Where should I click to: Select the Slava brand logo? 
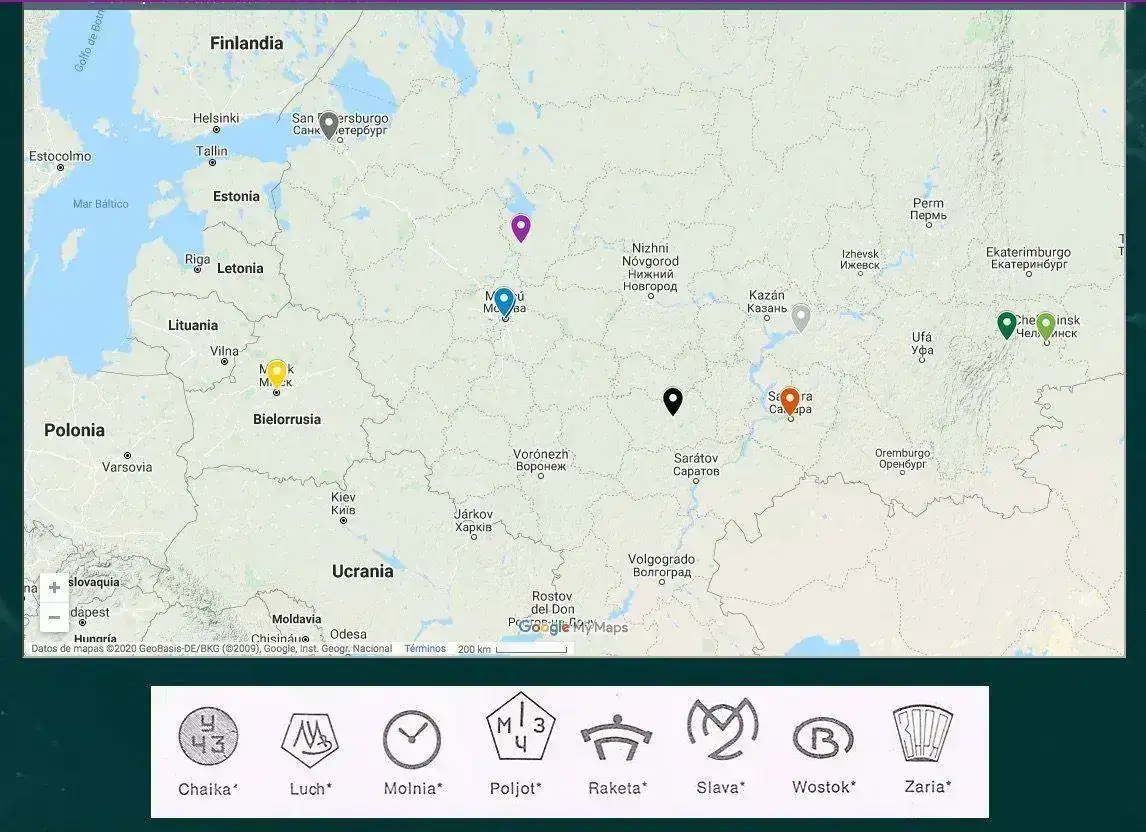pyautogui.click(x=722, y=732)
